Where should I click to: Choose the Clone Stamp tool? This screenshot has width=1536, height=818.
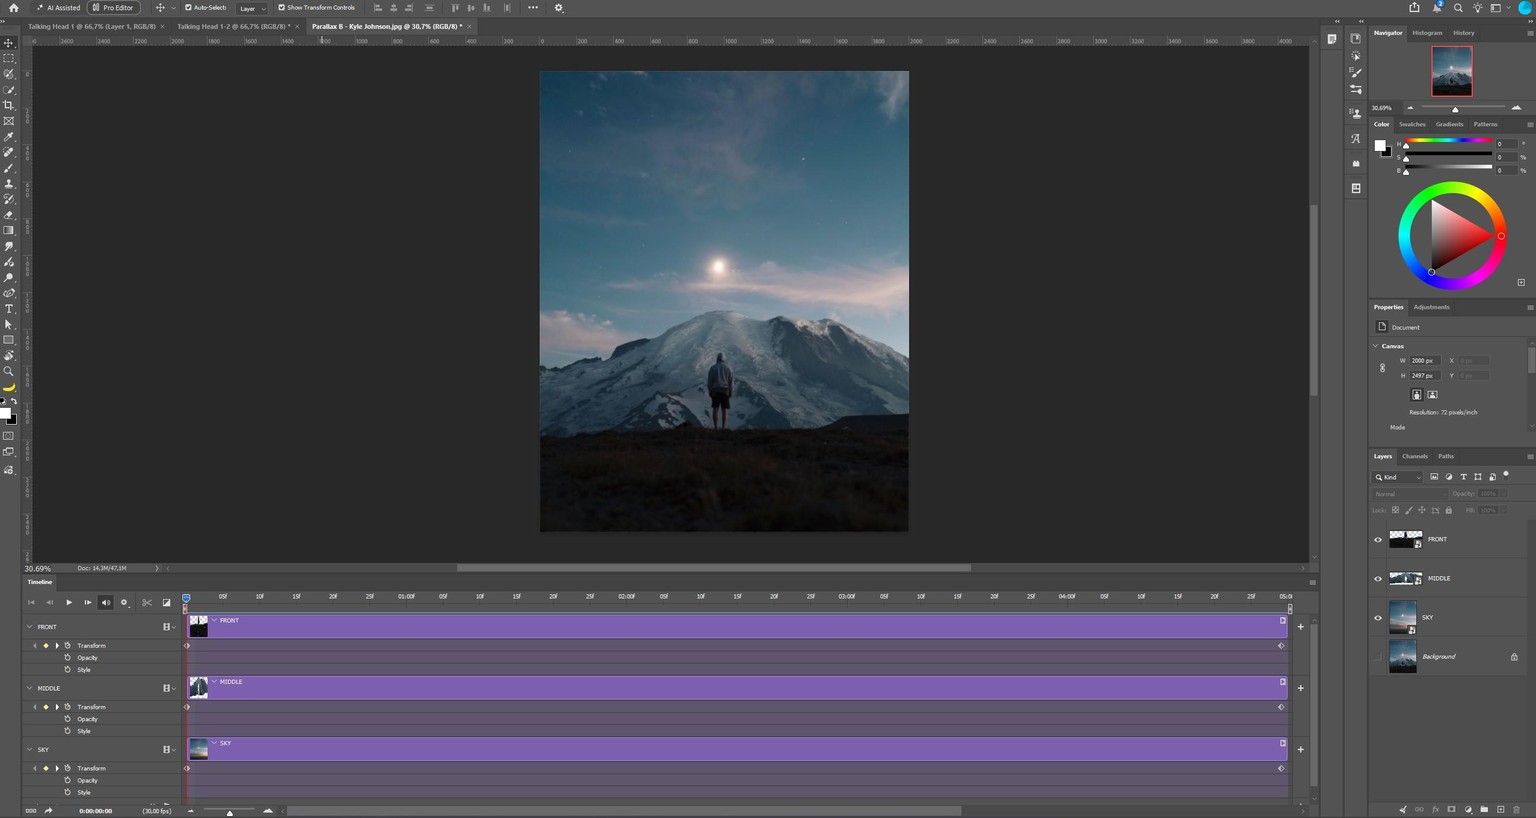coord(9,184)
